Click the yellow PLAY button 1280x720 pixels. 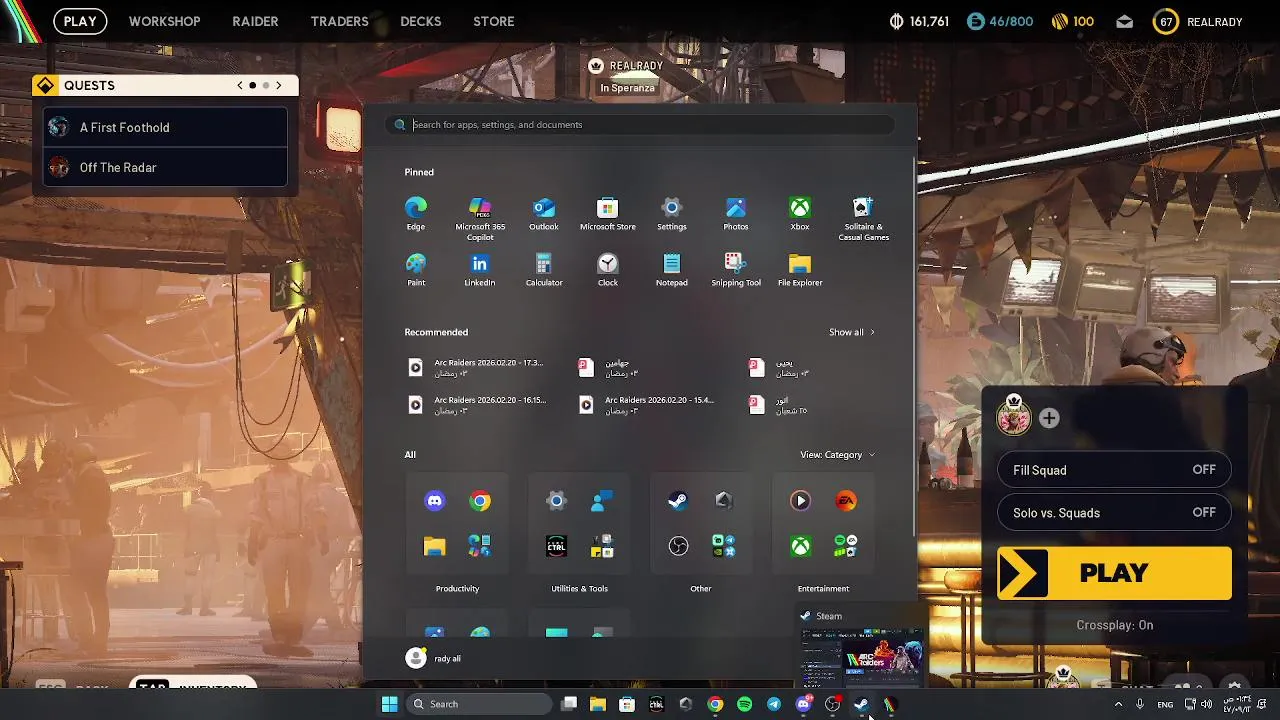[x=1114, y=573]
